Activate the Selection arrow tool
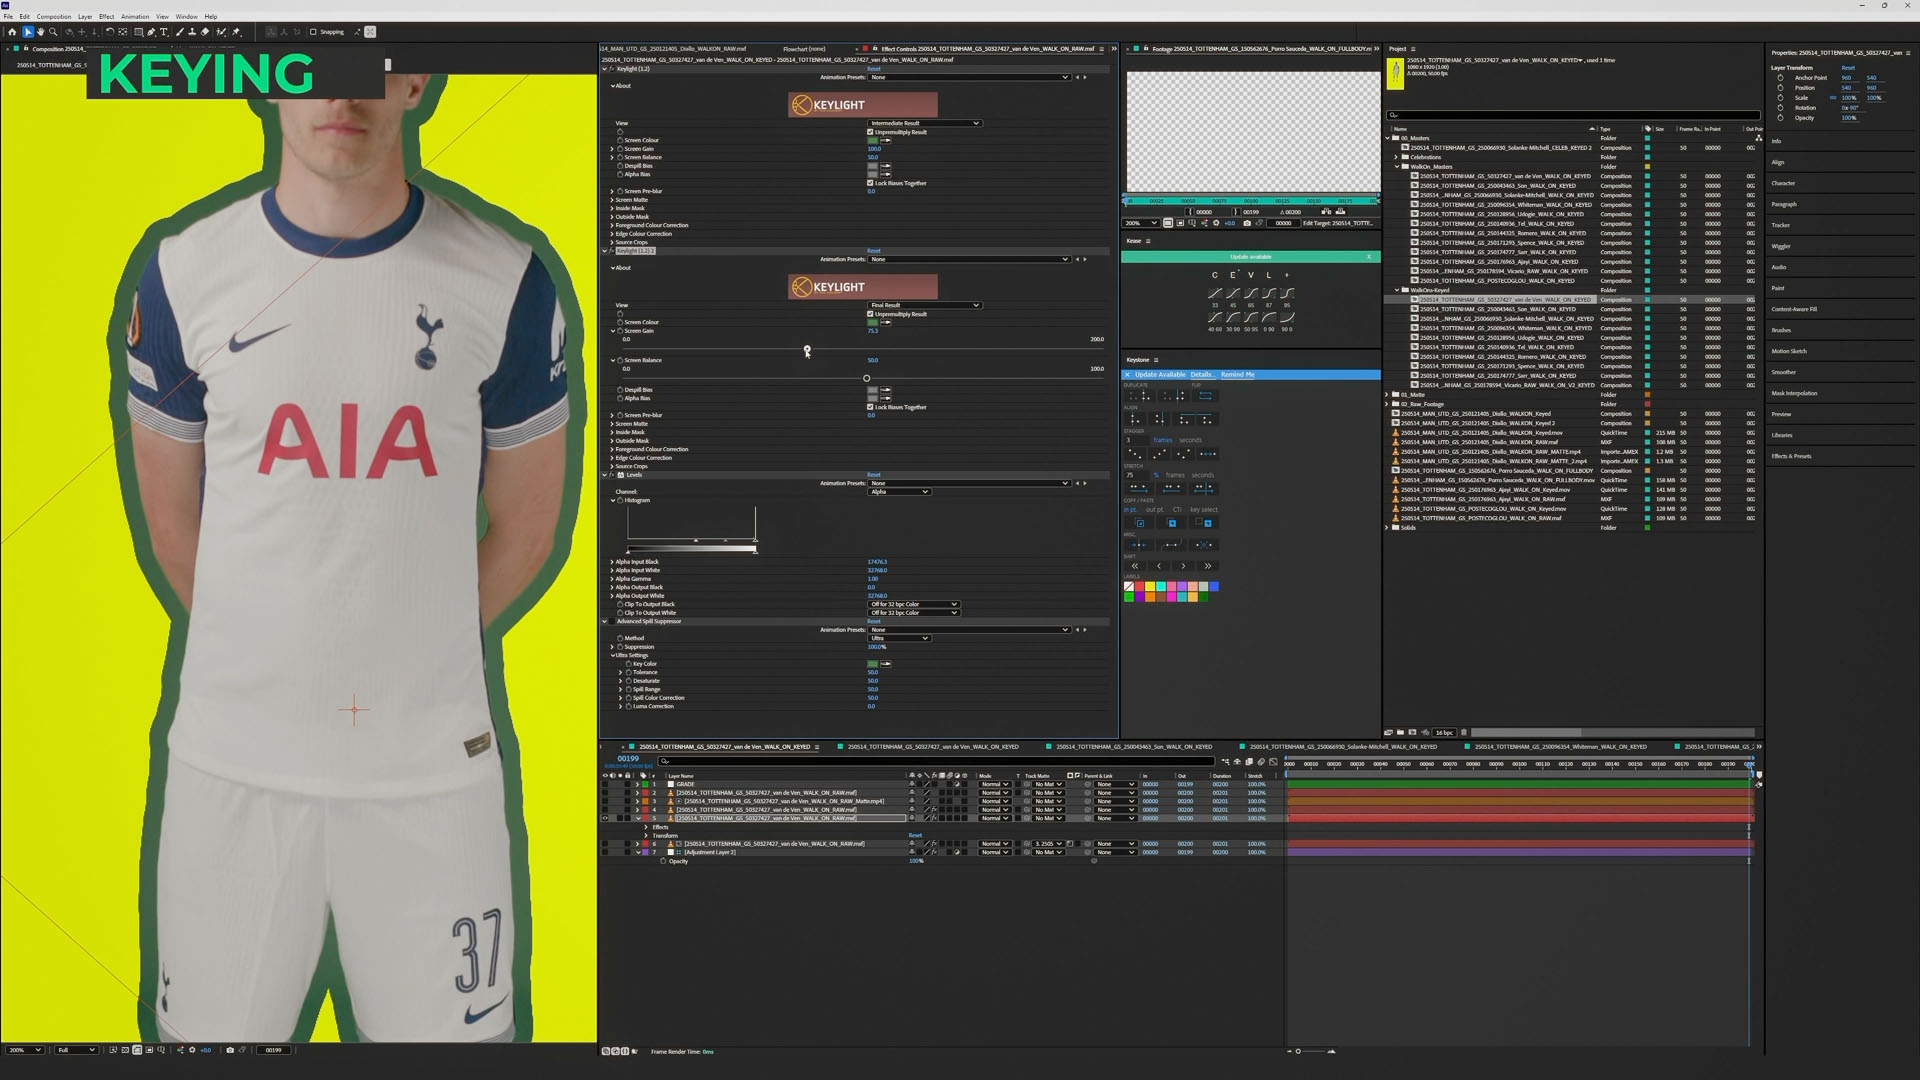Viewport: 1920px width, 1080px height. [x=28, y=32]
